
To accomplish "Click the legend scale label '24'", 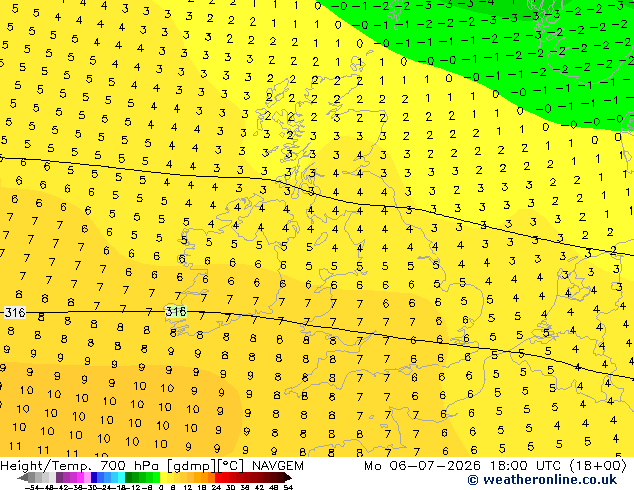I will tap(216, 487).
